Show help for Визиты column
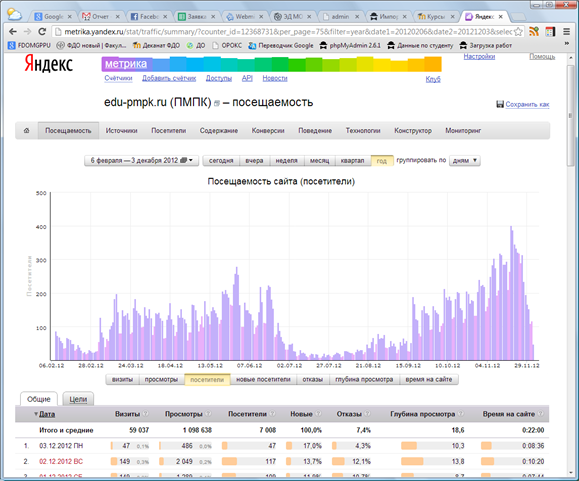This screenshot has width=579, height=481. click(x=145, y=414)
